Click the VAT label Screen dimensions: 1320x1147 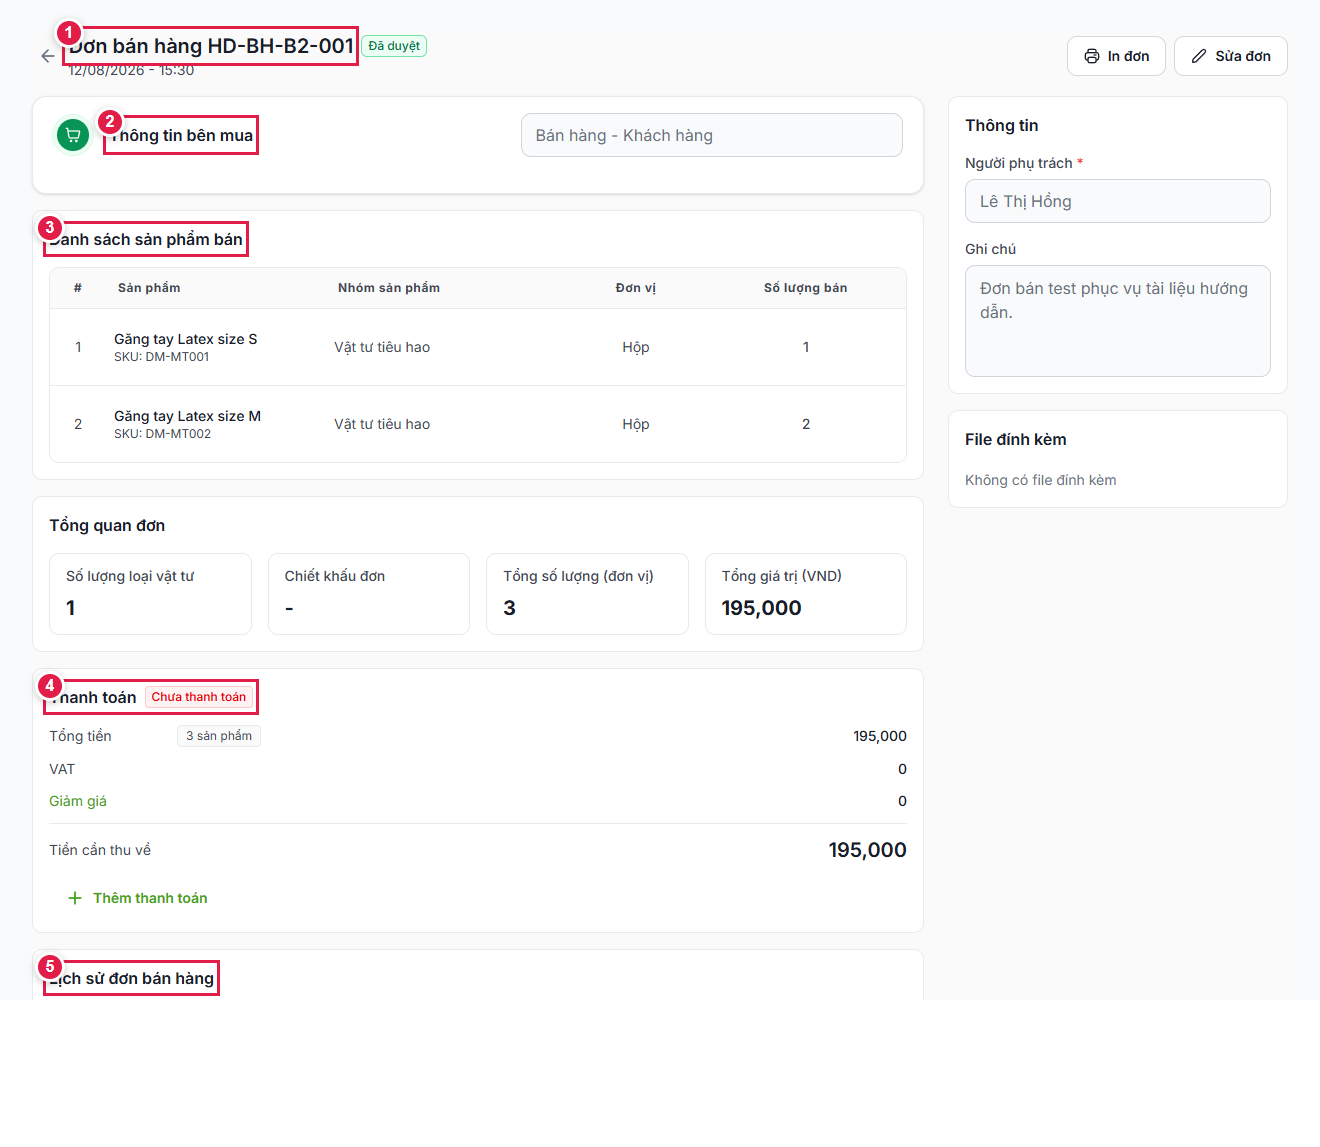point(62,769)
